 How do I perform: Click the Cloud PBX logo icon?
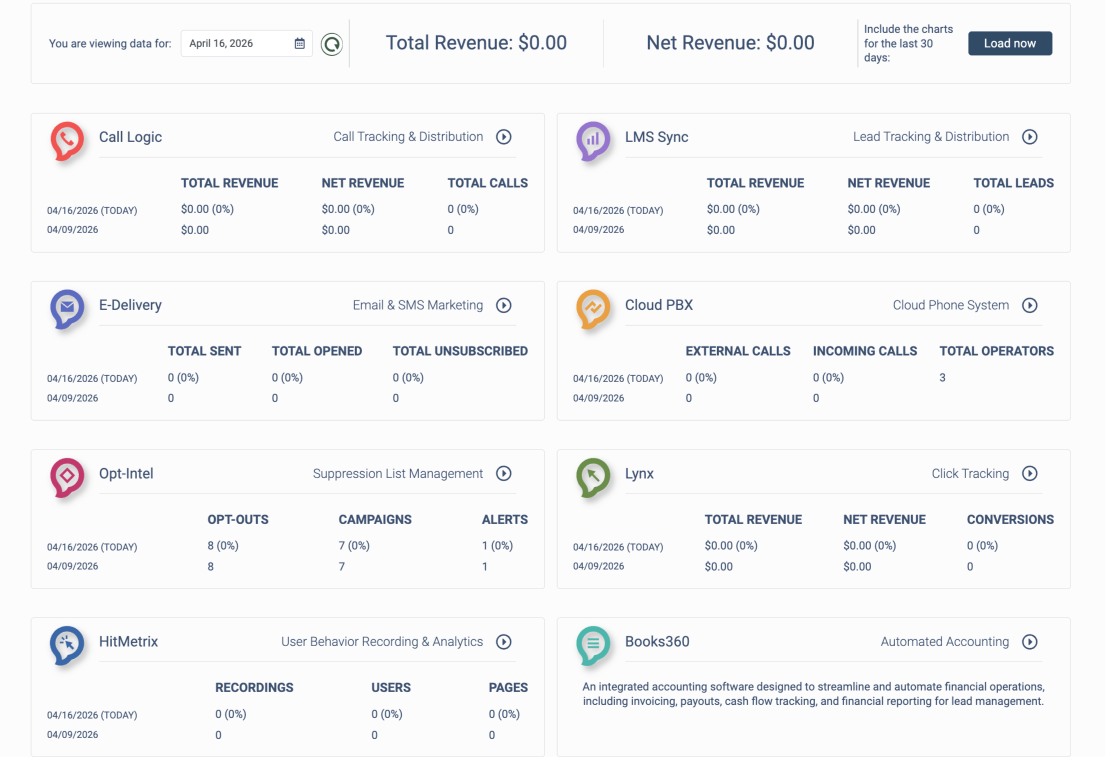point(593,309)
